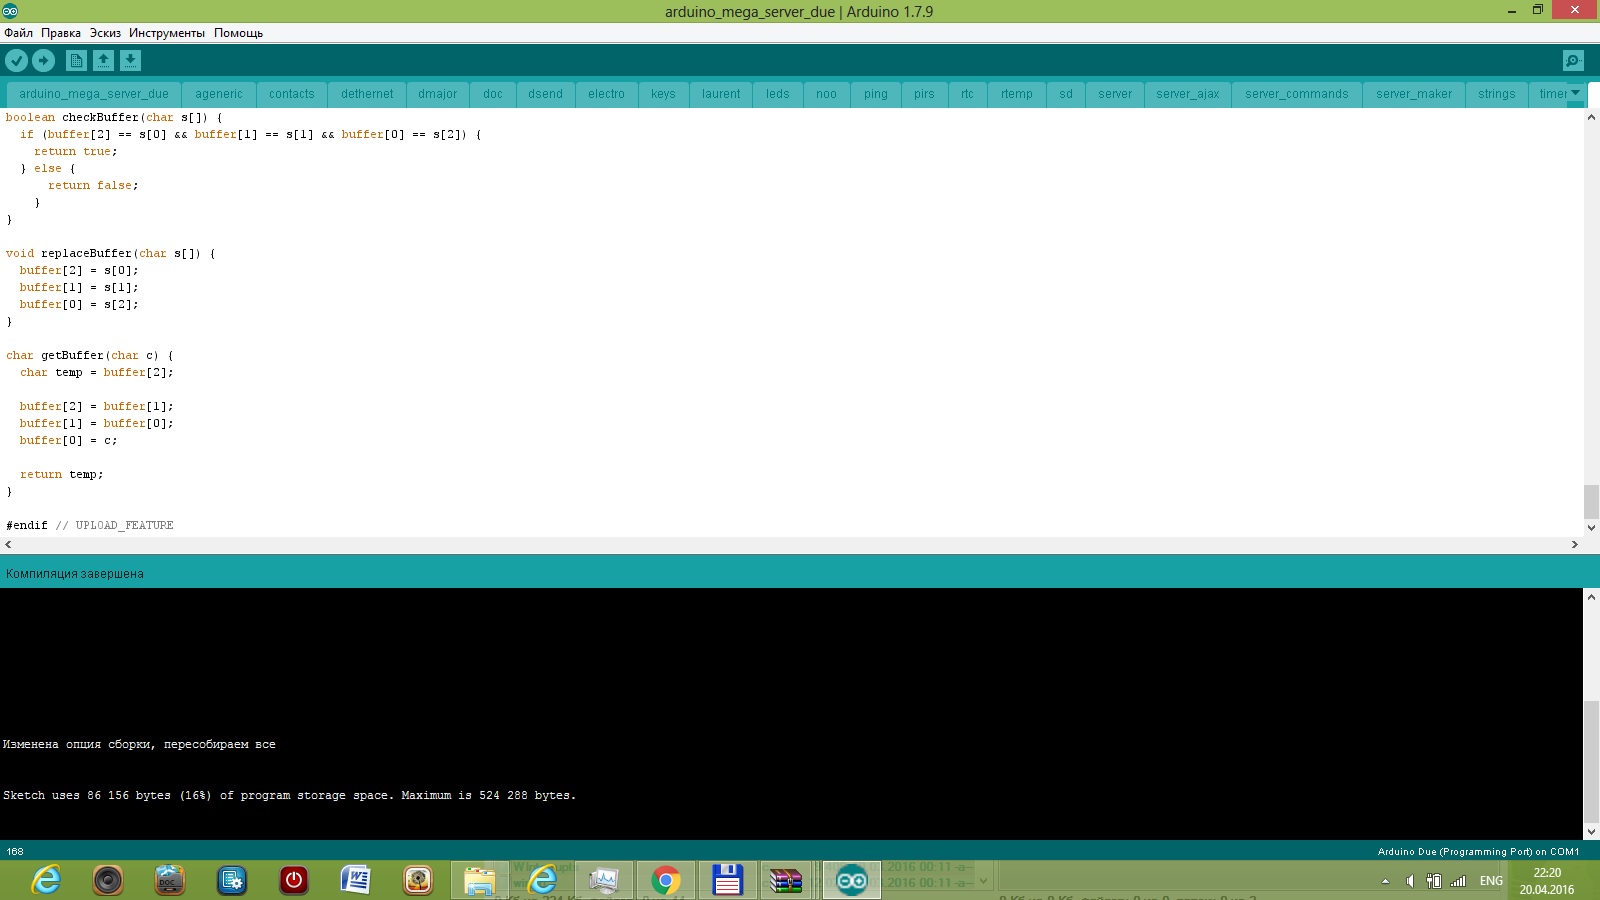Open the volume control in system tray
The width and height of the screenshot is (1600, 900).
click(x=1410, y=881)
